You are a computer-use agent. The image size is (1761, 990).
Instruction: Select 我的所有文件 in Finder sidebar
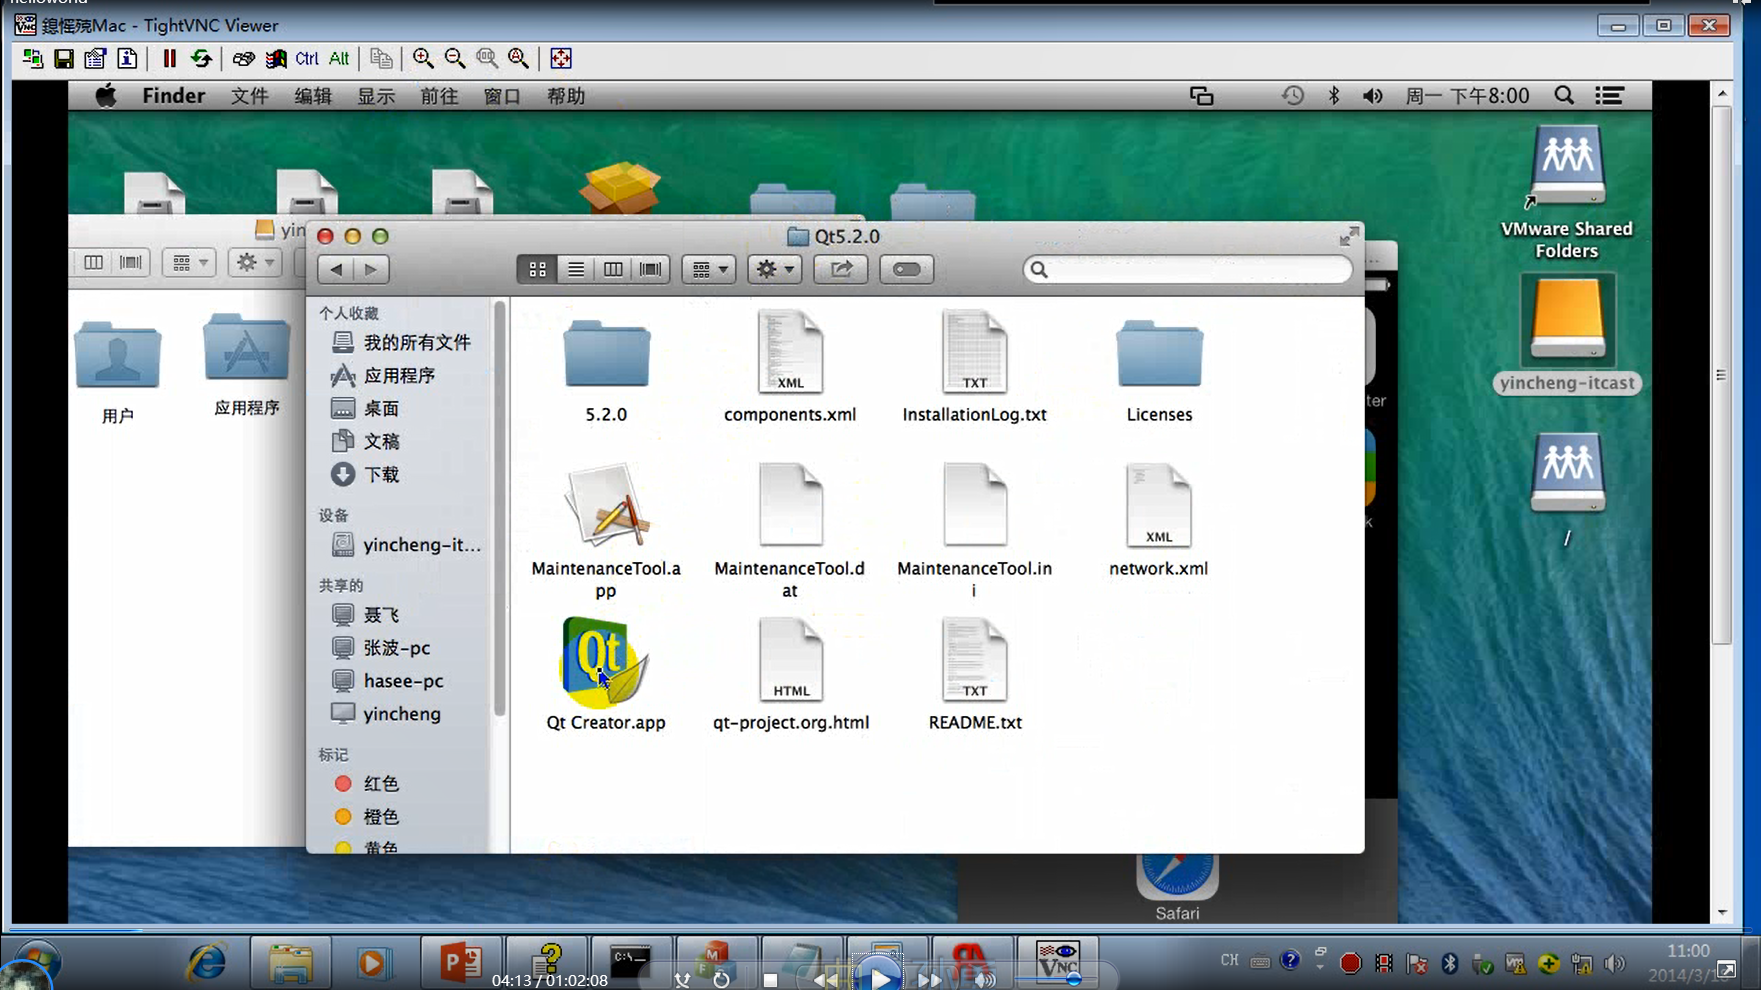[x=401, y=342]
